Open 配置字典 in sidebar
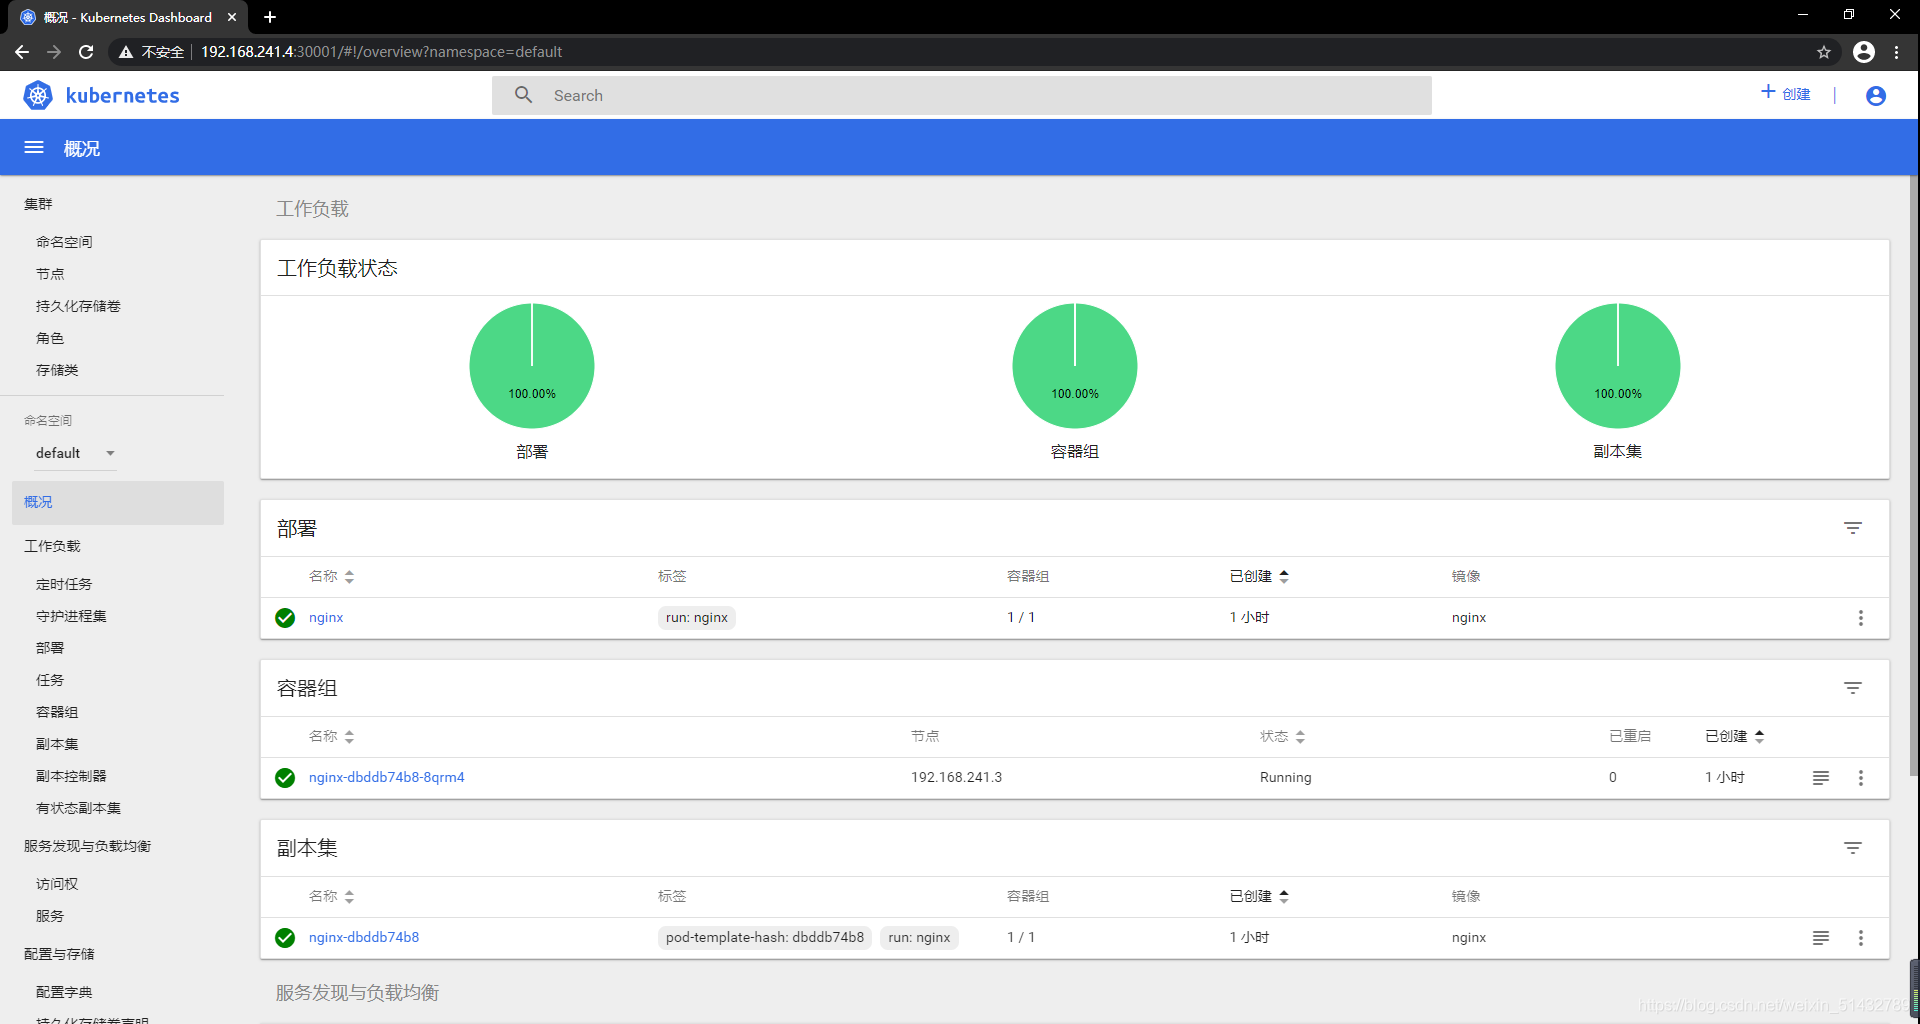 click(64, 992)
